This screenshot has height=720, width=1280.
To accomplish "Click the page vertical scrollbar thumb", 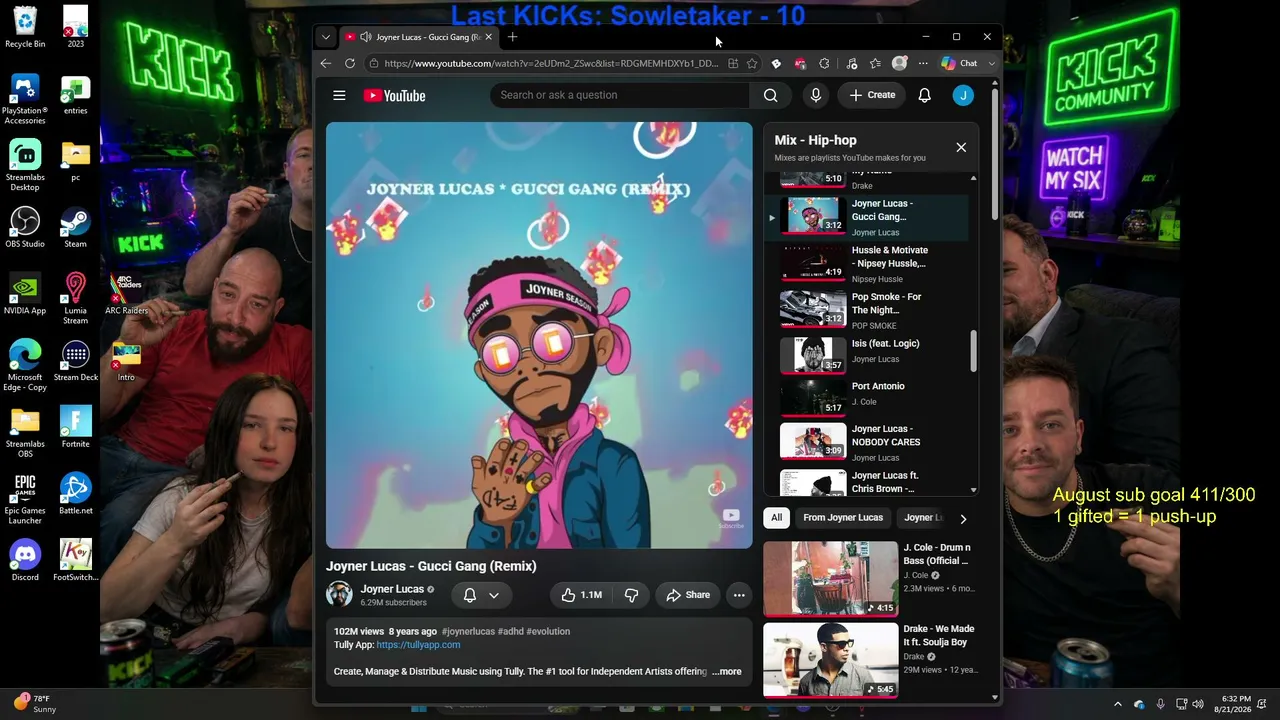I will [x=994, y=155].
